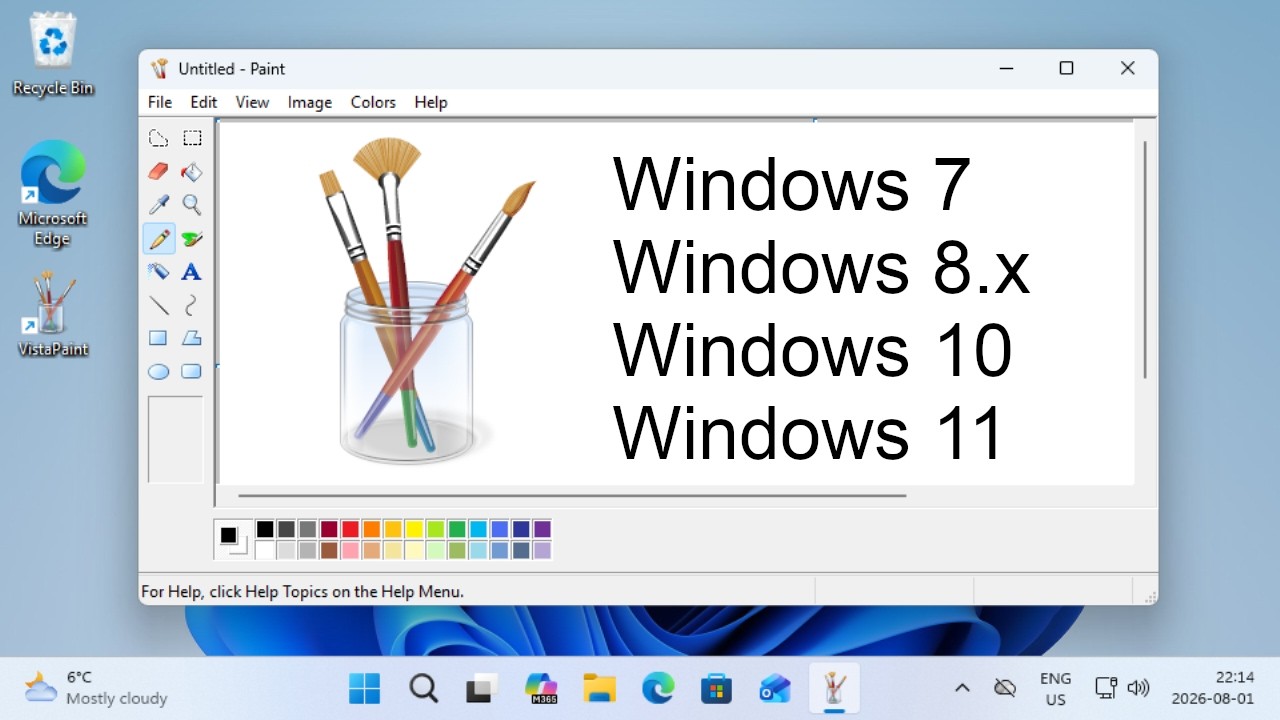This screenshot has height=720, width=1280.
Task: Click the "Untitled - Paint" window title
Action: tap(231, 69)
